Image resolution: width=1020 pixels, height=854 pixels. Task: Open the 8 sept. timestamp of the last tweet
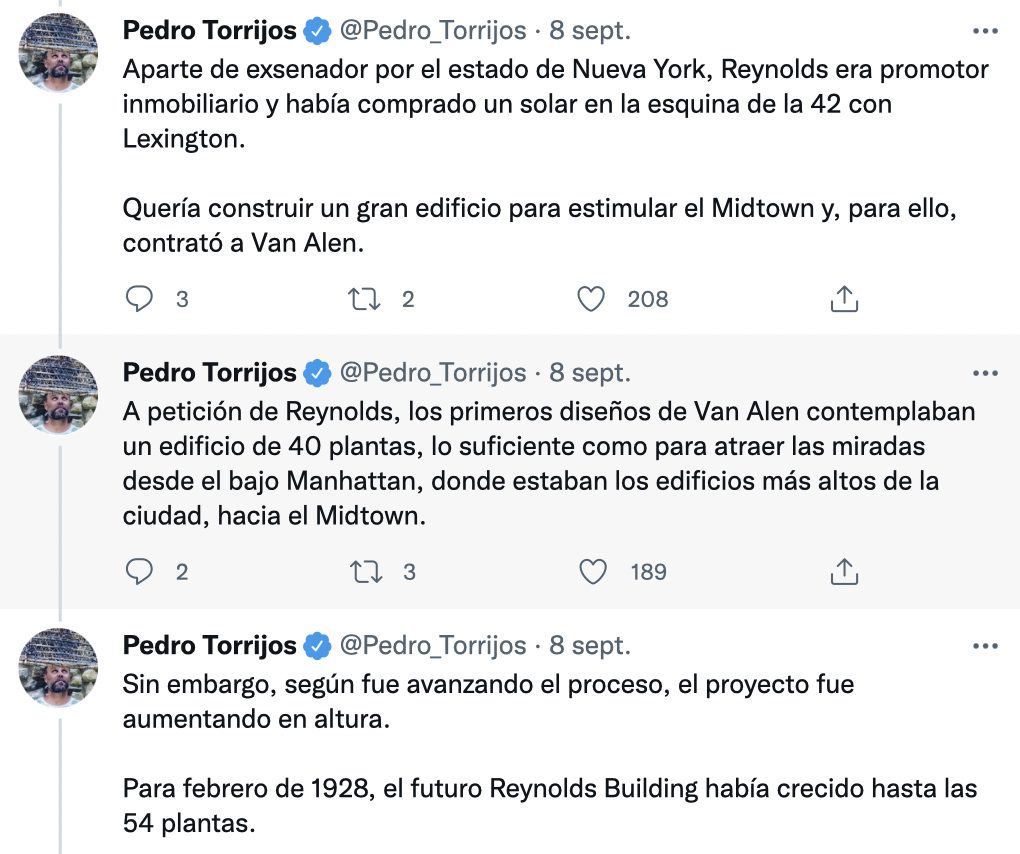590,646
